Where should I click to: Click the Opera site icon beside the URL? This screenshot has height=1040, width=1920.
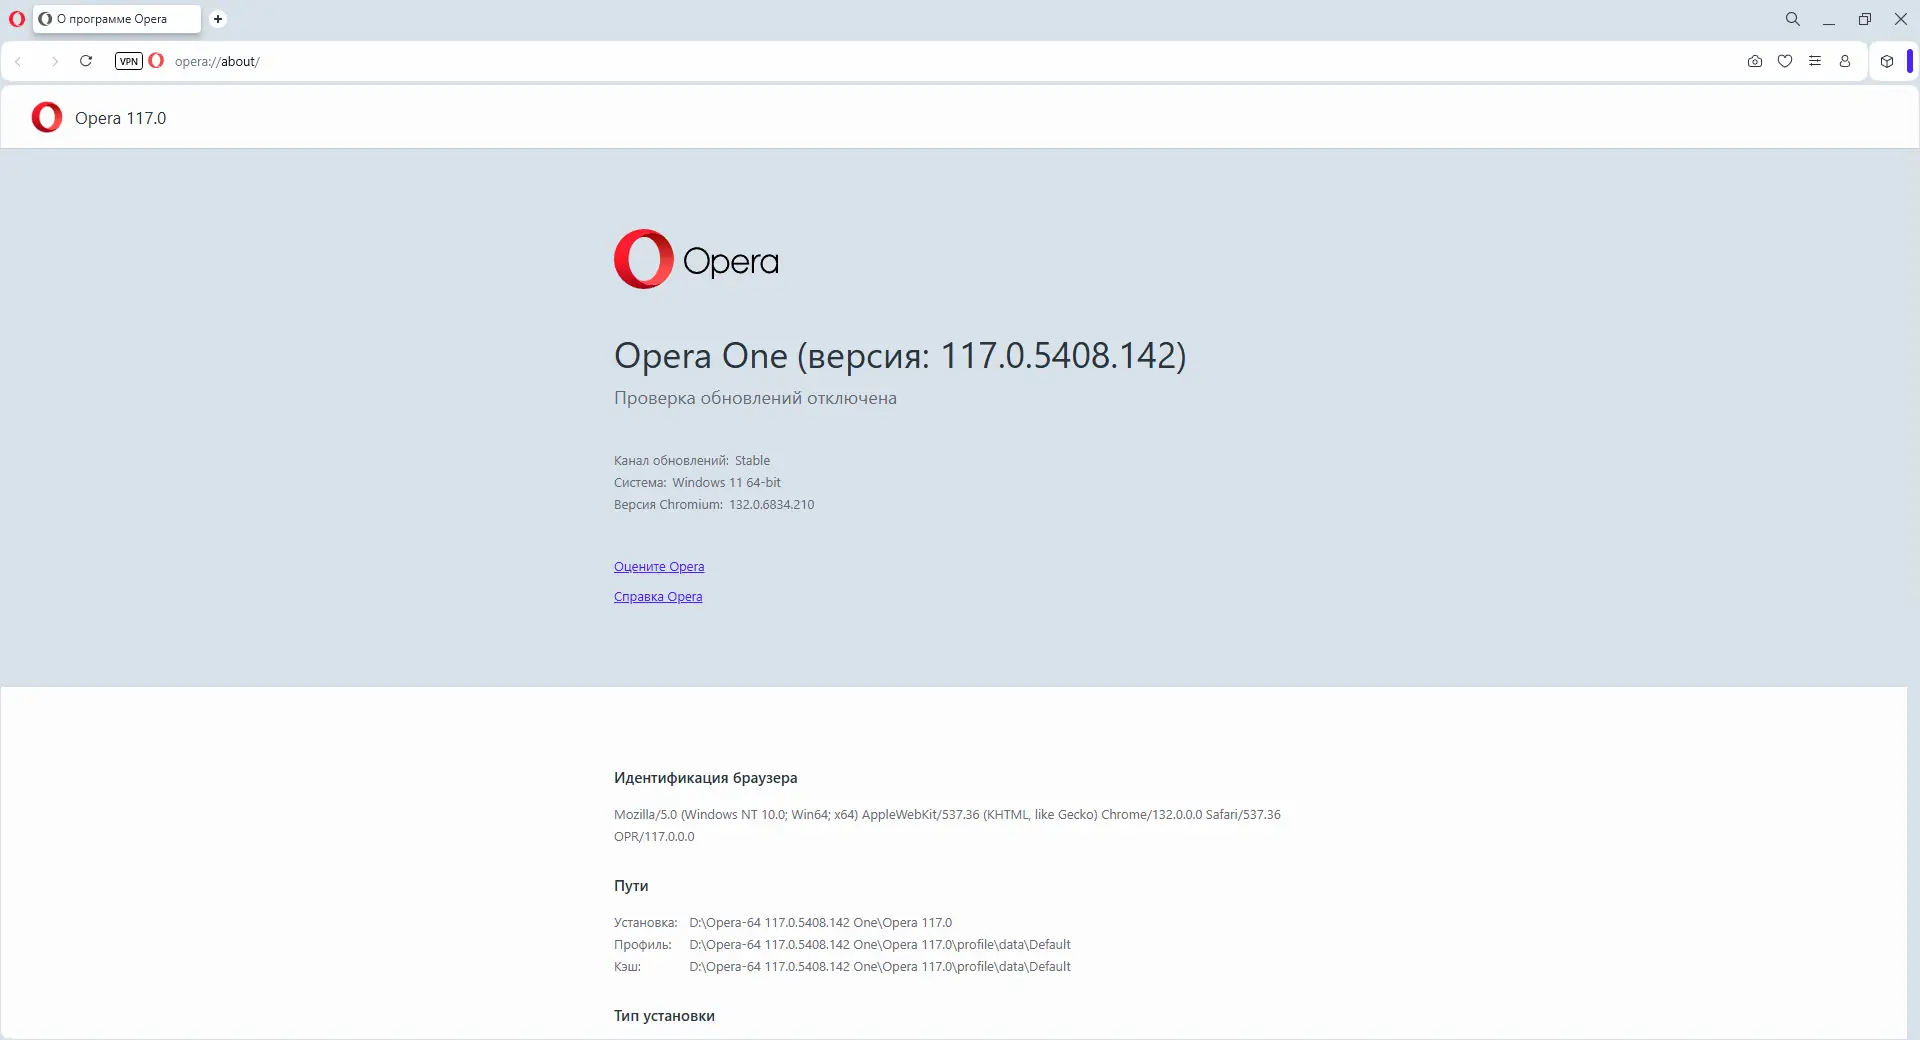click(156, 61)
